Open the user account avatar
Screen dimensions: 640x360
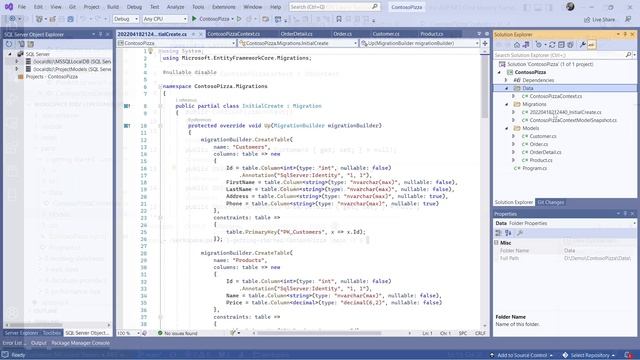570,6
